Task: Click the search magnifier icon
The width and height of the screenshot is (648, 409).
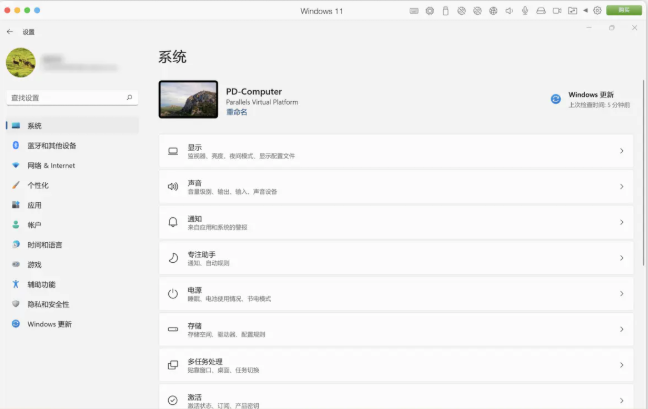Action: point(129,97)
